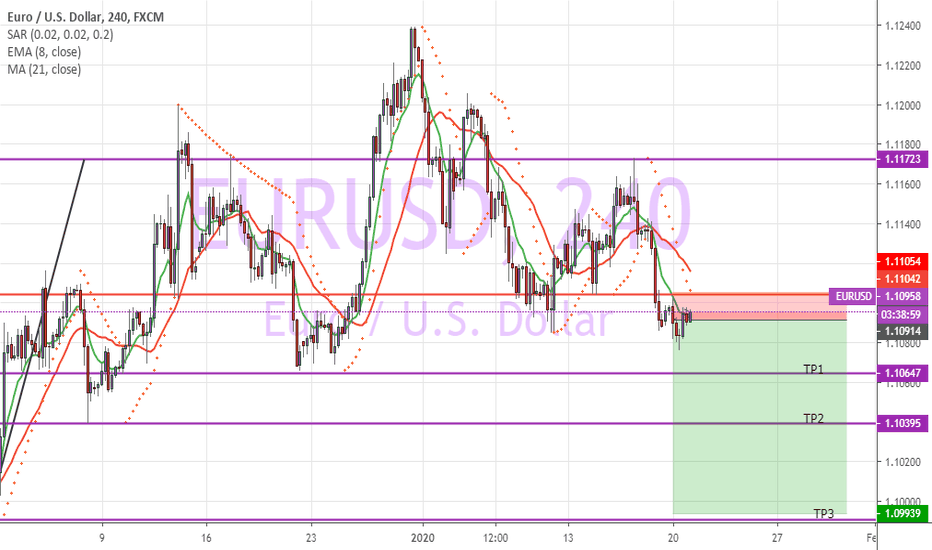
Task: Click the 03:38:59 bar countdown label
Action: pos(901,313)
